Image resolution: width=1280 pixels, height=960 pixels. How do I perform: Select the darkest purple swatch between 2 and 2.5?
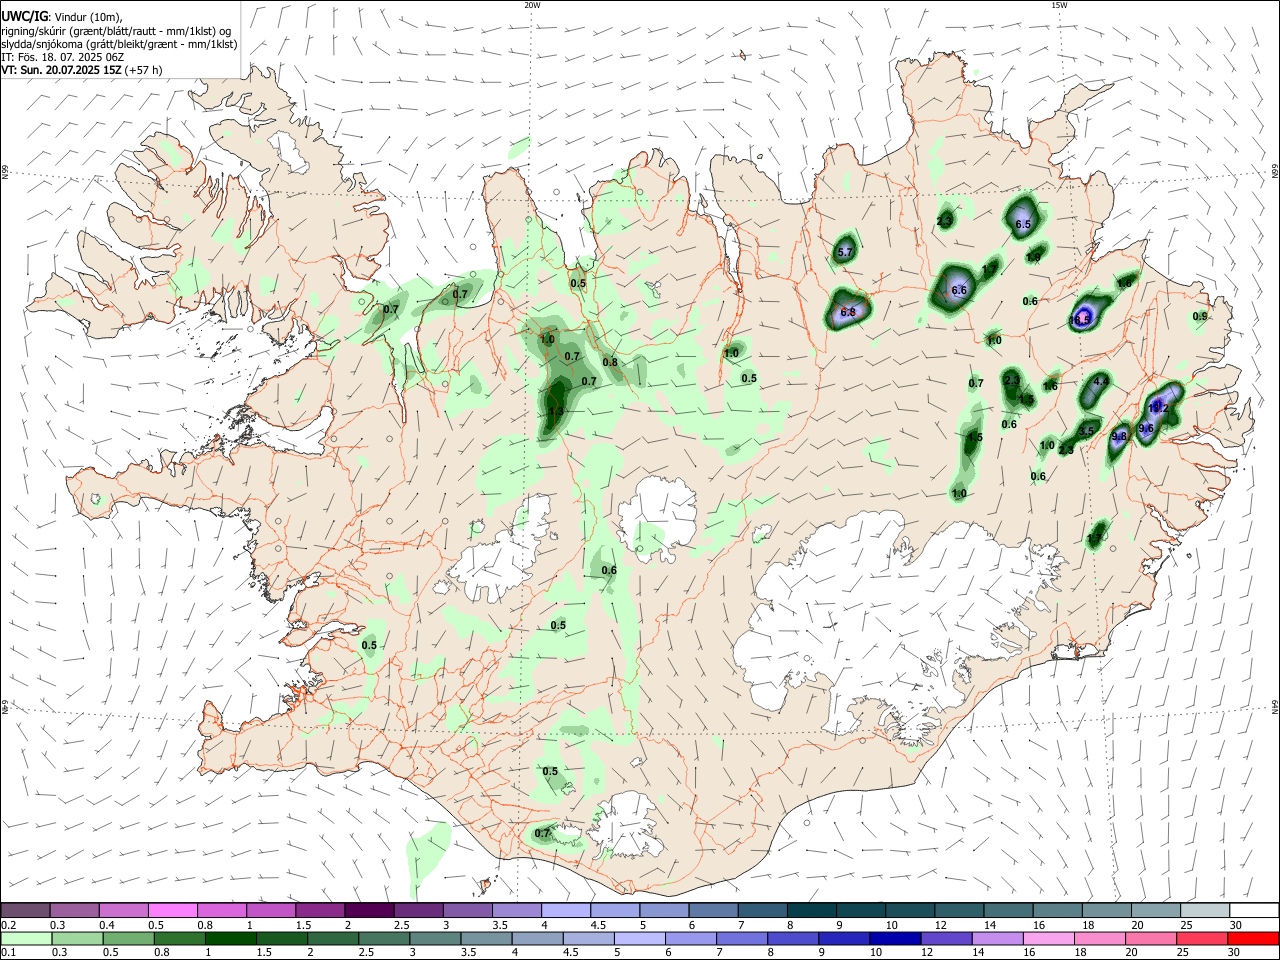click(369, 910)
